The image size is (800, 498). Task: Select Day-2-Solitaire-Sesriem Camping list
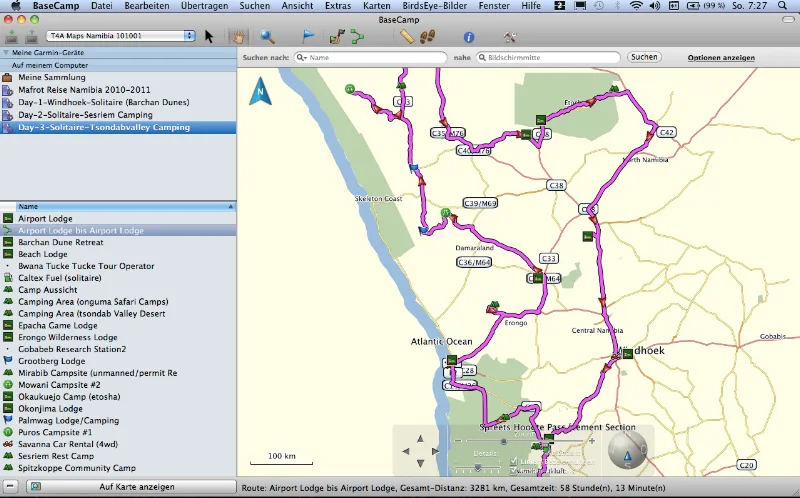[x=118, y=115]
